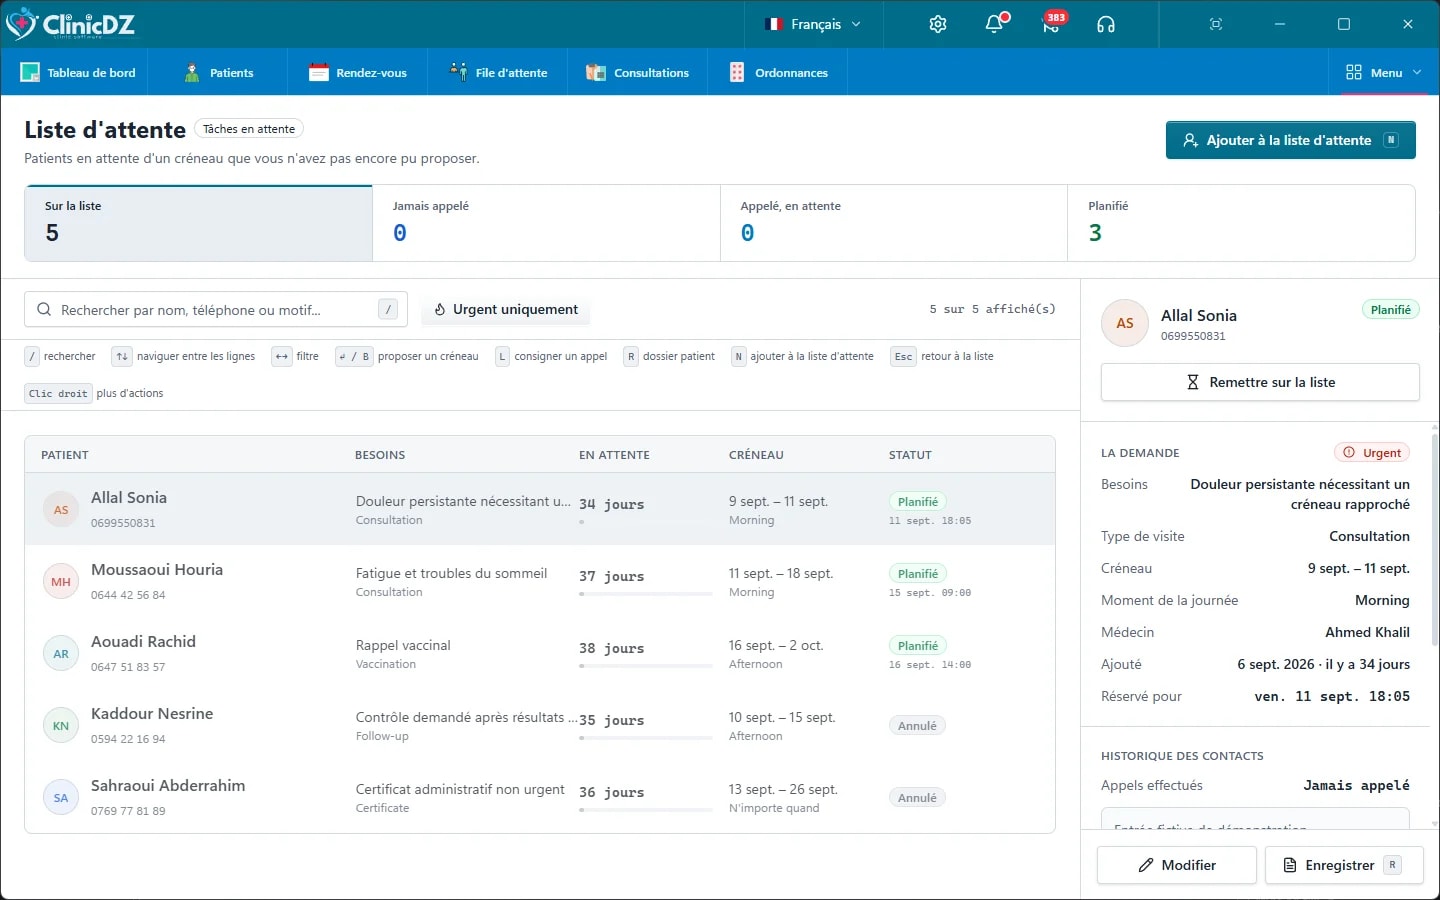This screenshot has height=900, width=1440.
Task: Click the Tâches en attente tag
Action: (x=249, y=129)
